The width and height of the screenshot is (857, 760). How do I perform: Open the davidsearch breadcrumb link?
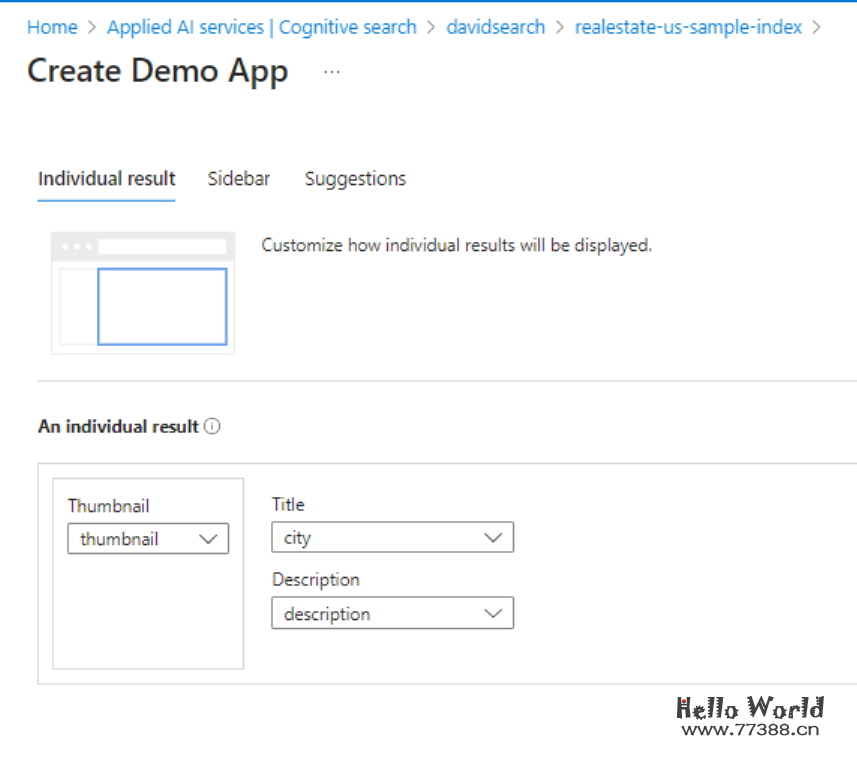click(497, 28)
